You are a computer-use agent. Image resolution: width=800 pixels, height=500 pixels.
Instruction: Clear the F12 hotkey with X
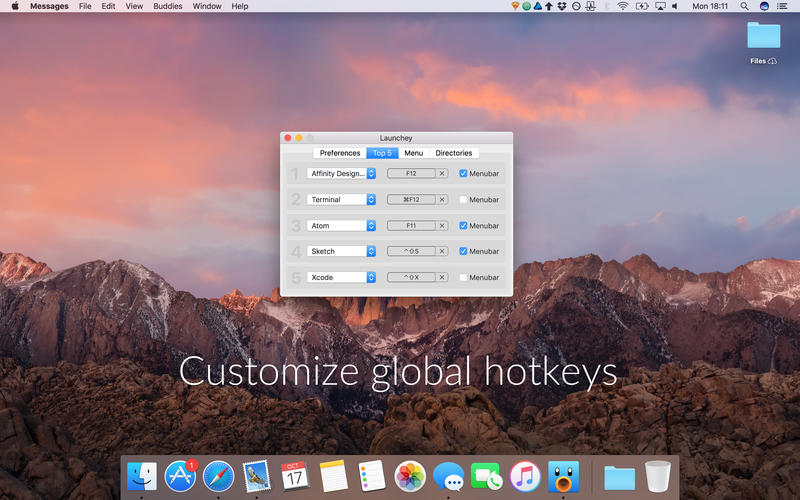[x=442, y=173]
